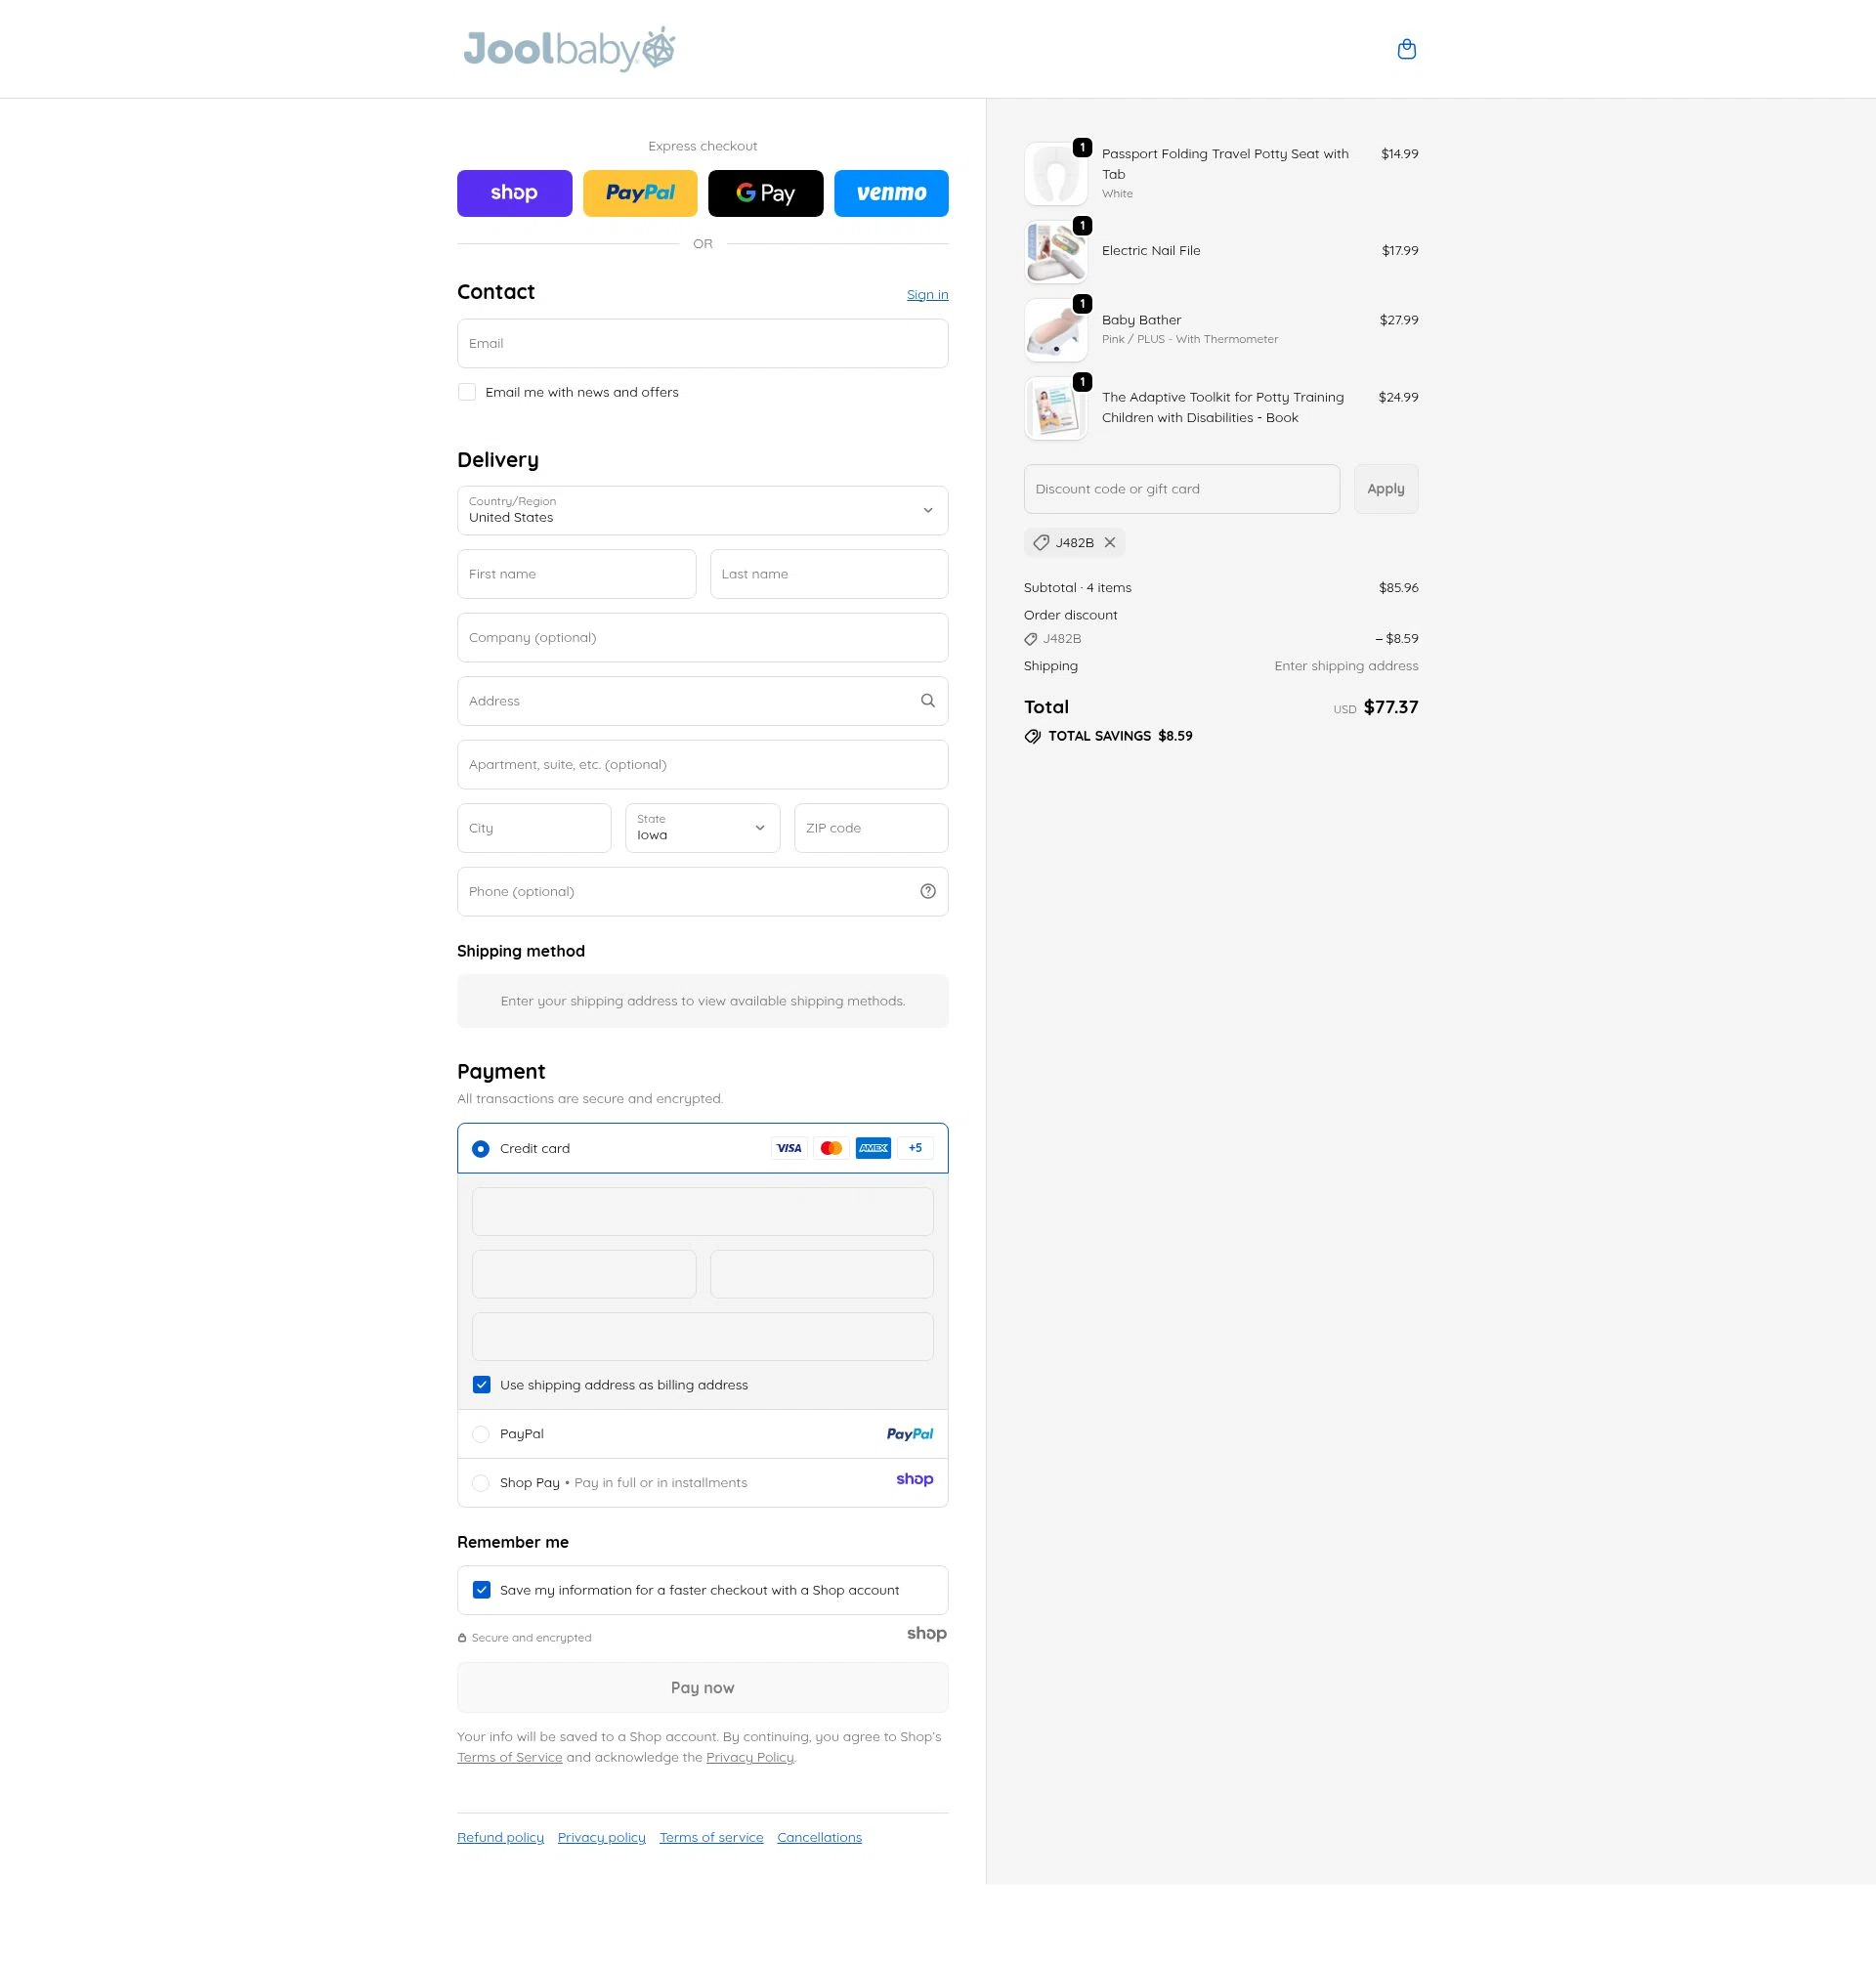Select the PayPal payment method

point(481,1433)
